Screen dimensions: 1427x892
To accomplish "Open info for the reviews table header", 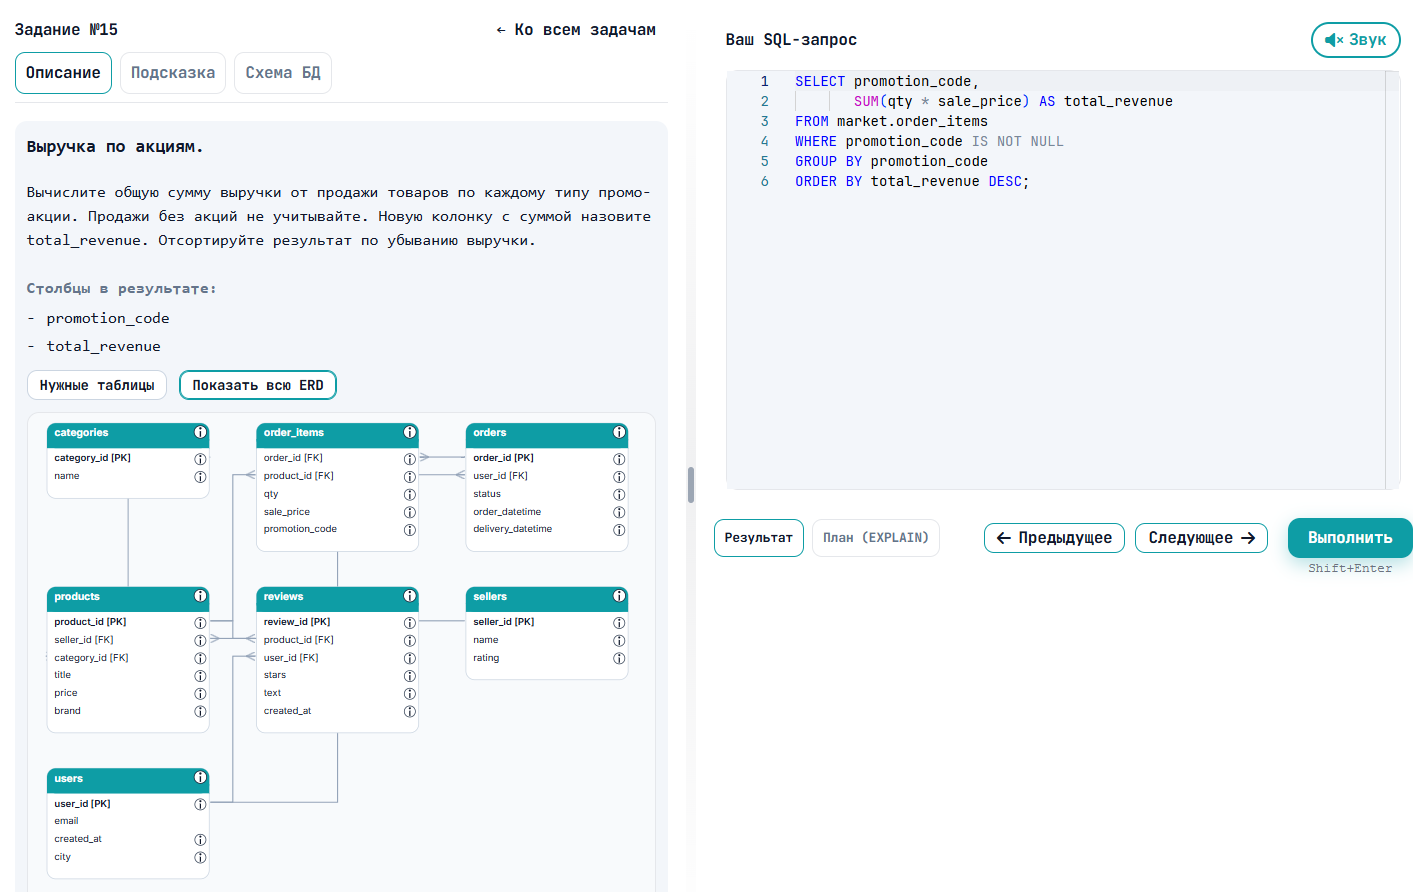I will pos(409,598).
